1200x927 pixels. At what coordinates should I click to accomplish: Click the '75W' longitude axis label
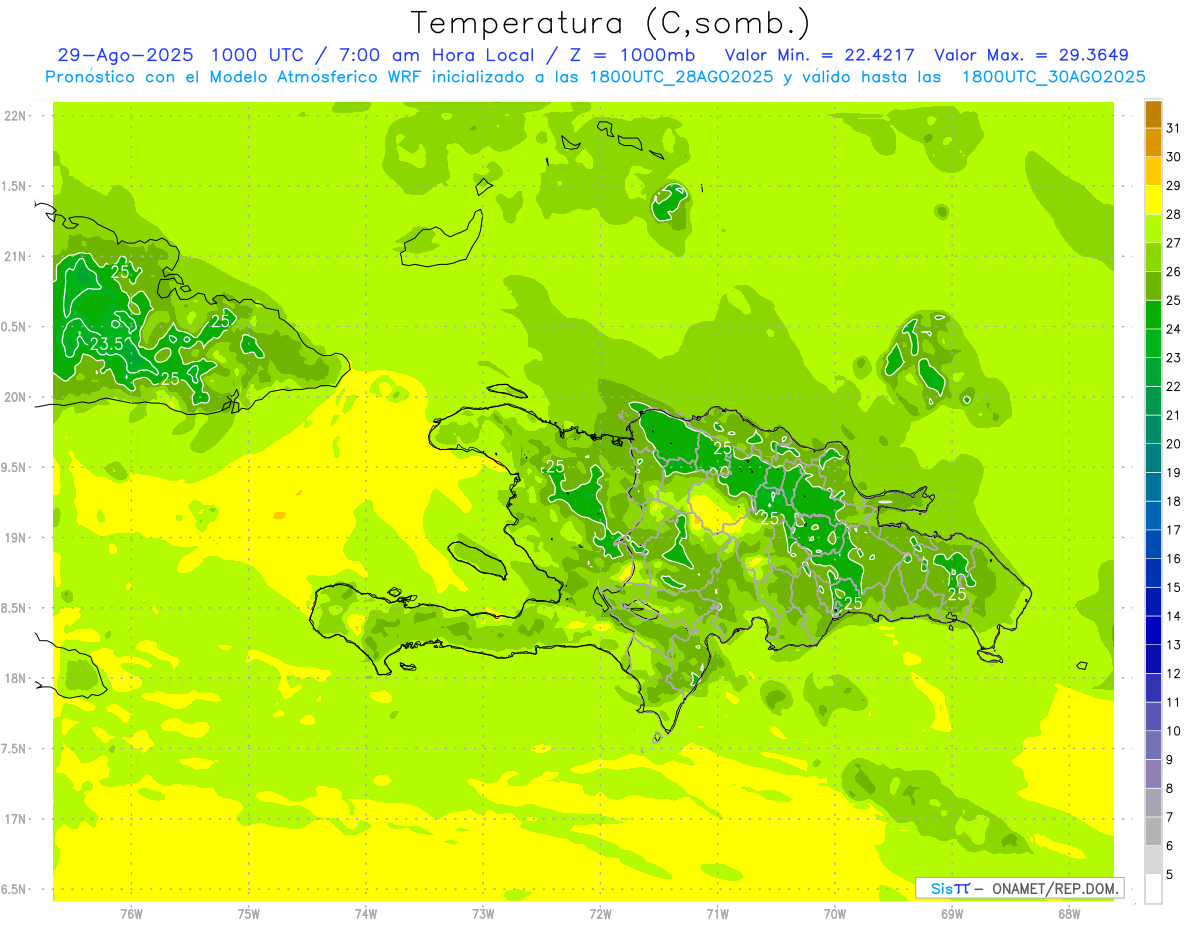coord(249,913)
